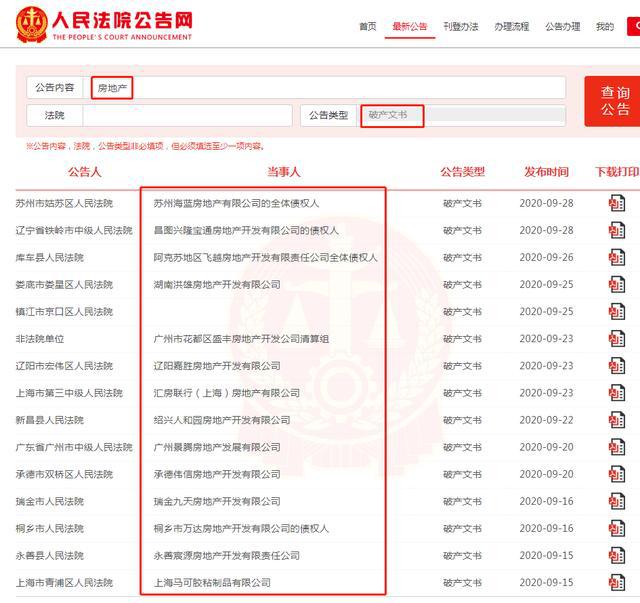
Task: Click 新昌县人民法院 in announcer column
Action: click(x=49, y=420)
